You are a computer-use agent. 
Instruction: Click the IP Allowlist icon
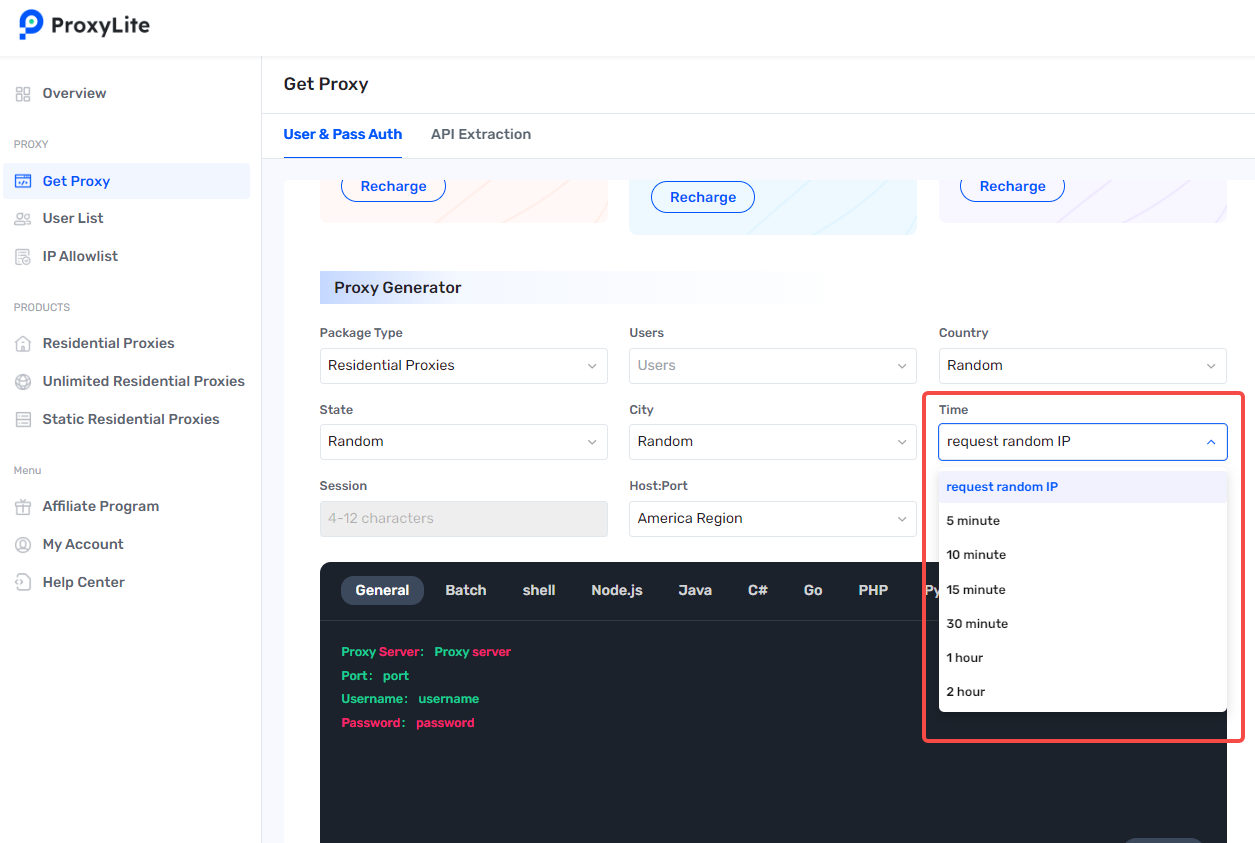(x=23, y=257)
